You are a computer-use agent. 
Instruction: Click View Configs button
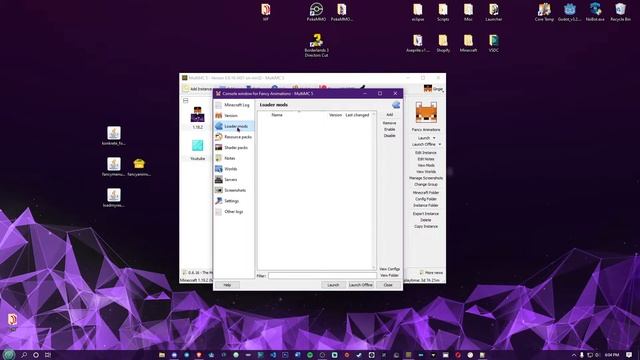click(x=389, y=269)
